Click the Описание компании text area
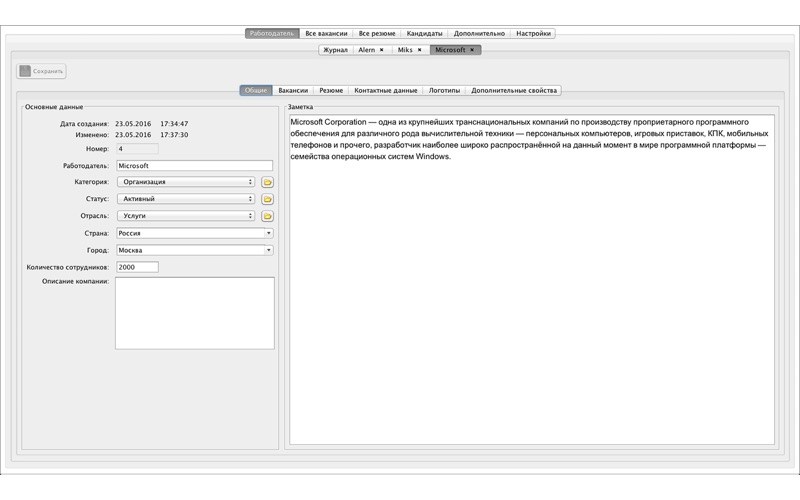 coord(194,313)
